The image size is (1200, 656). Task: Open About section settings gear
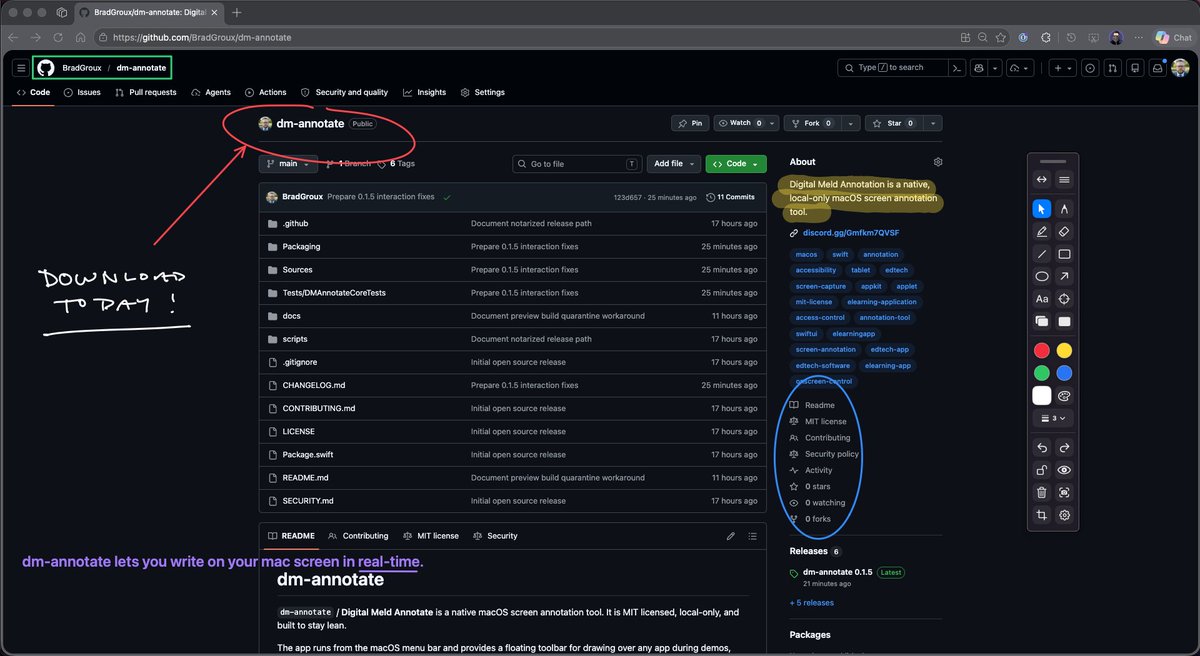tap(938, 162)
